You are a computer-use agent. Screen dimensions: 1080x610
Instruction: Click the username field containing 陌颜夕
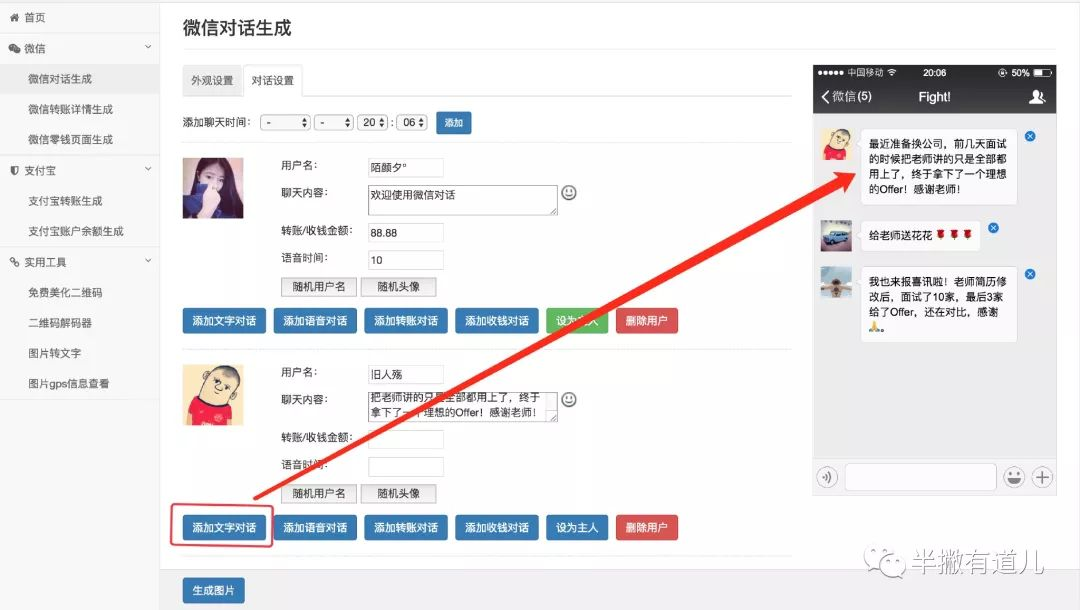405,167
